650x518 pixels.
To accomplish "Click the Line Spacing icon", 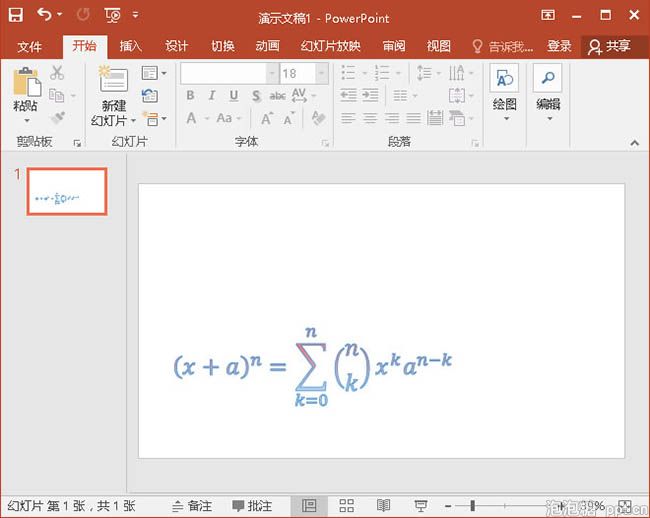I will [x=424, y=73].
